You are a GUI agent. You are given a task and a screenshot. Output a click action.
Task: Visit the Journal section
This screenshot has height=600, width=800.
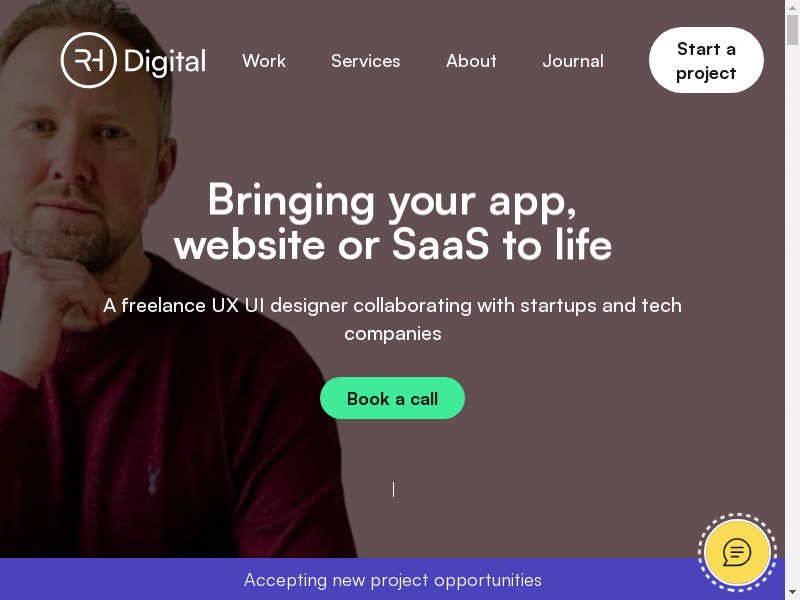coord(573,61)
